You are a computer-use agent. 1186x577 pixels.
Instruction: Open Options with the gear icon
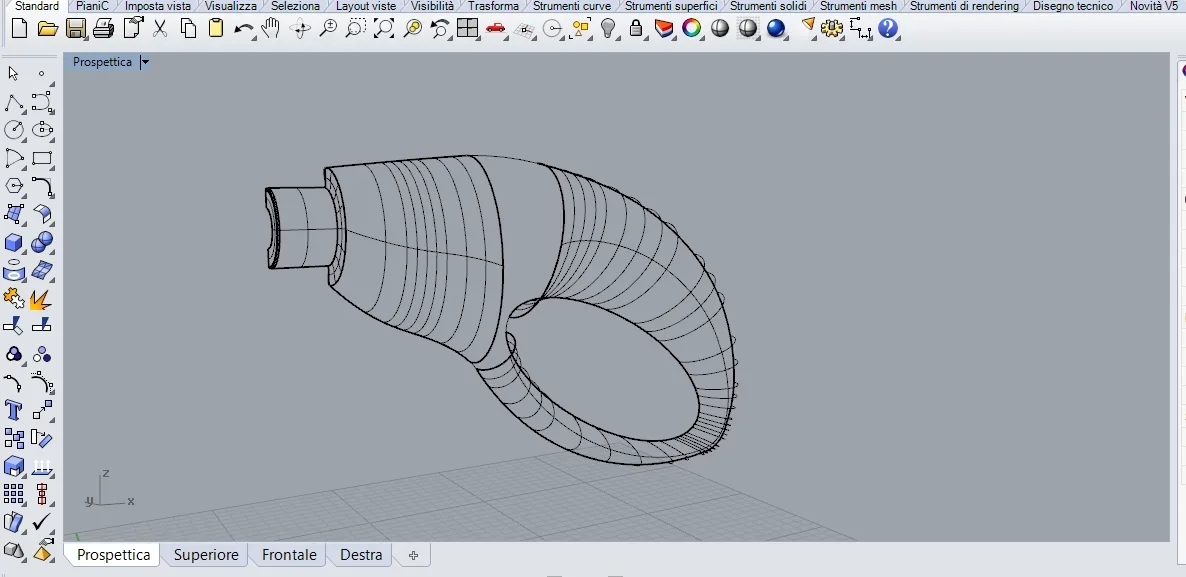coord(832,29)
